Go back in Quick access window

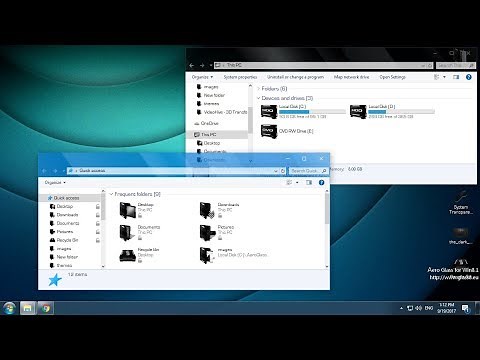(44, 171)
